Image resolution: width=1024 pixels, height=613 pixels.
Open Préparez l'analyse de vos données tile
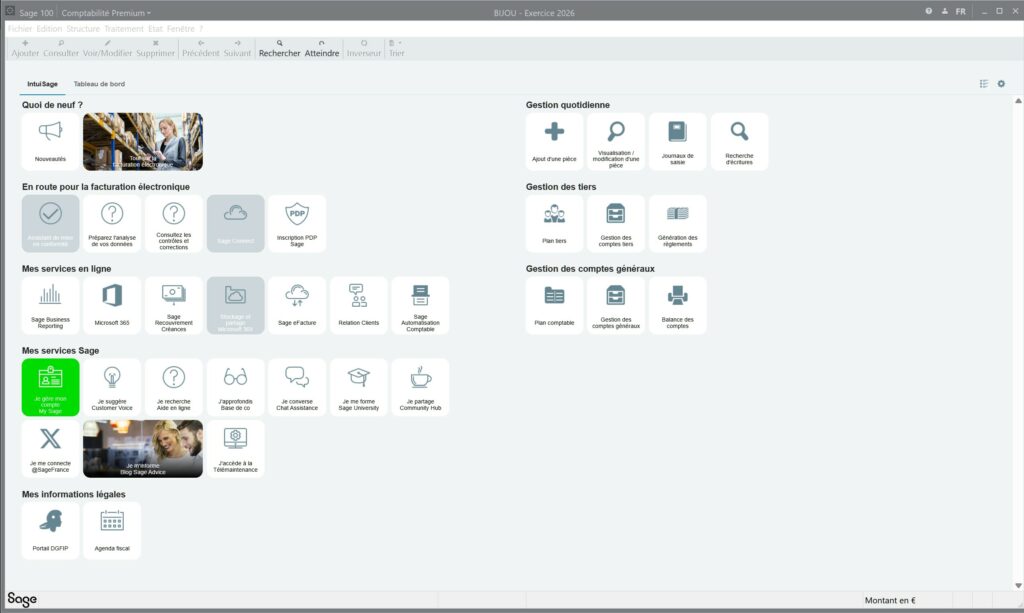(112, 224)
